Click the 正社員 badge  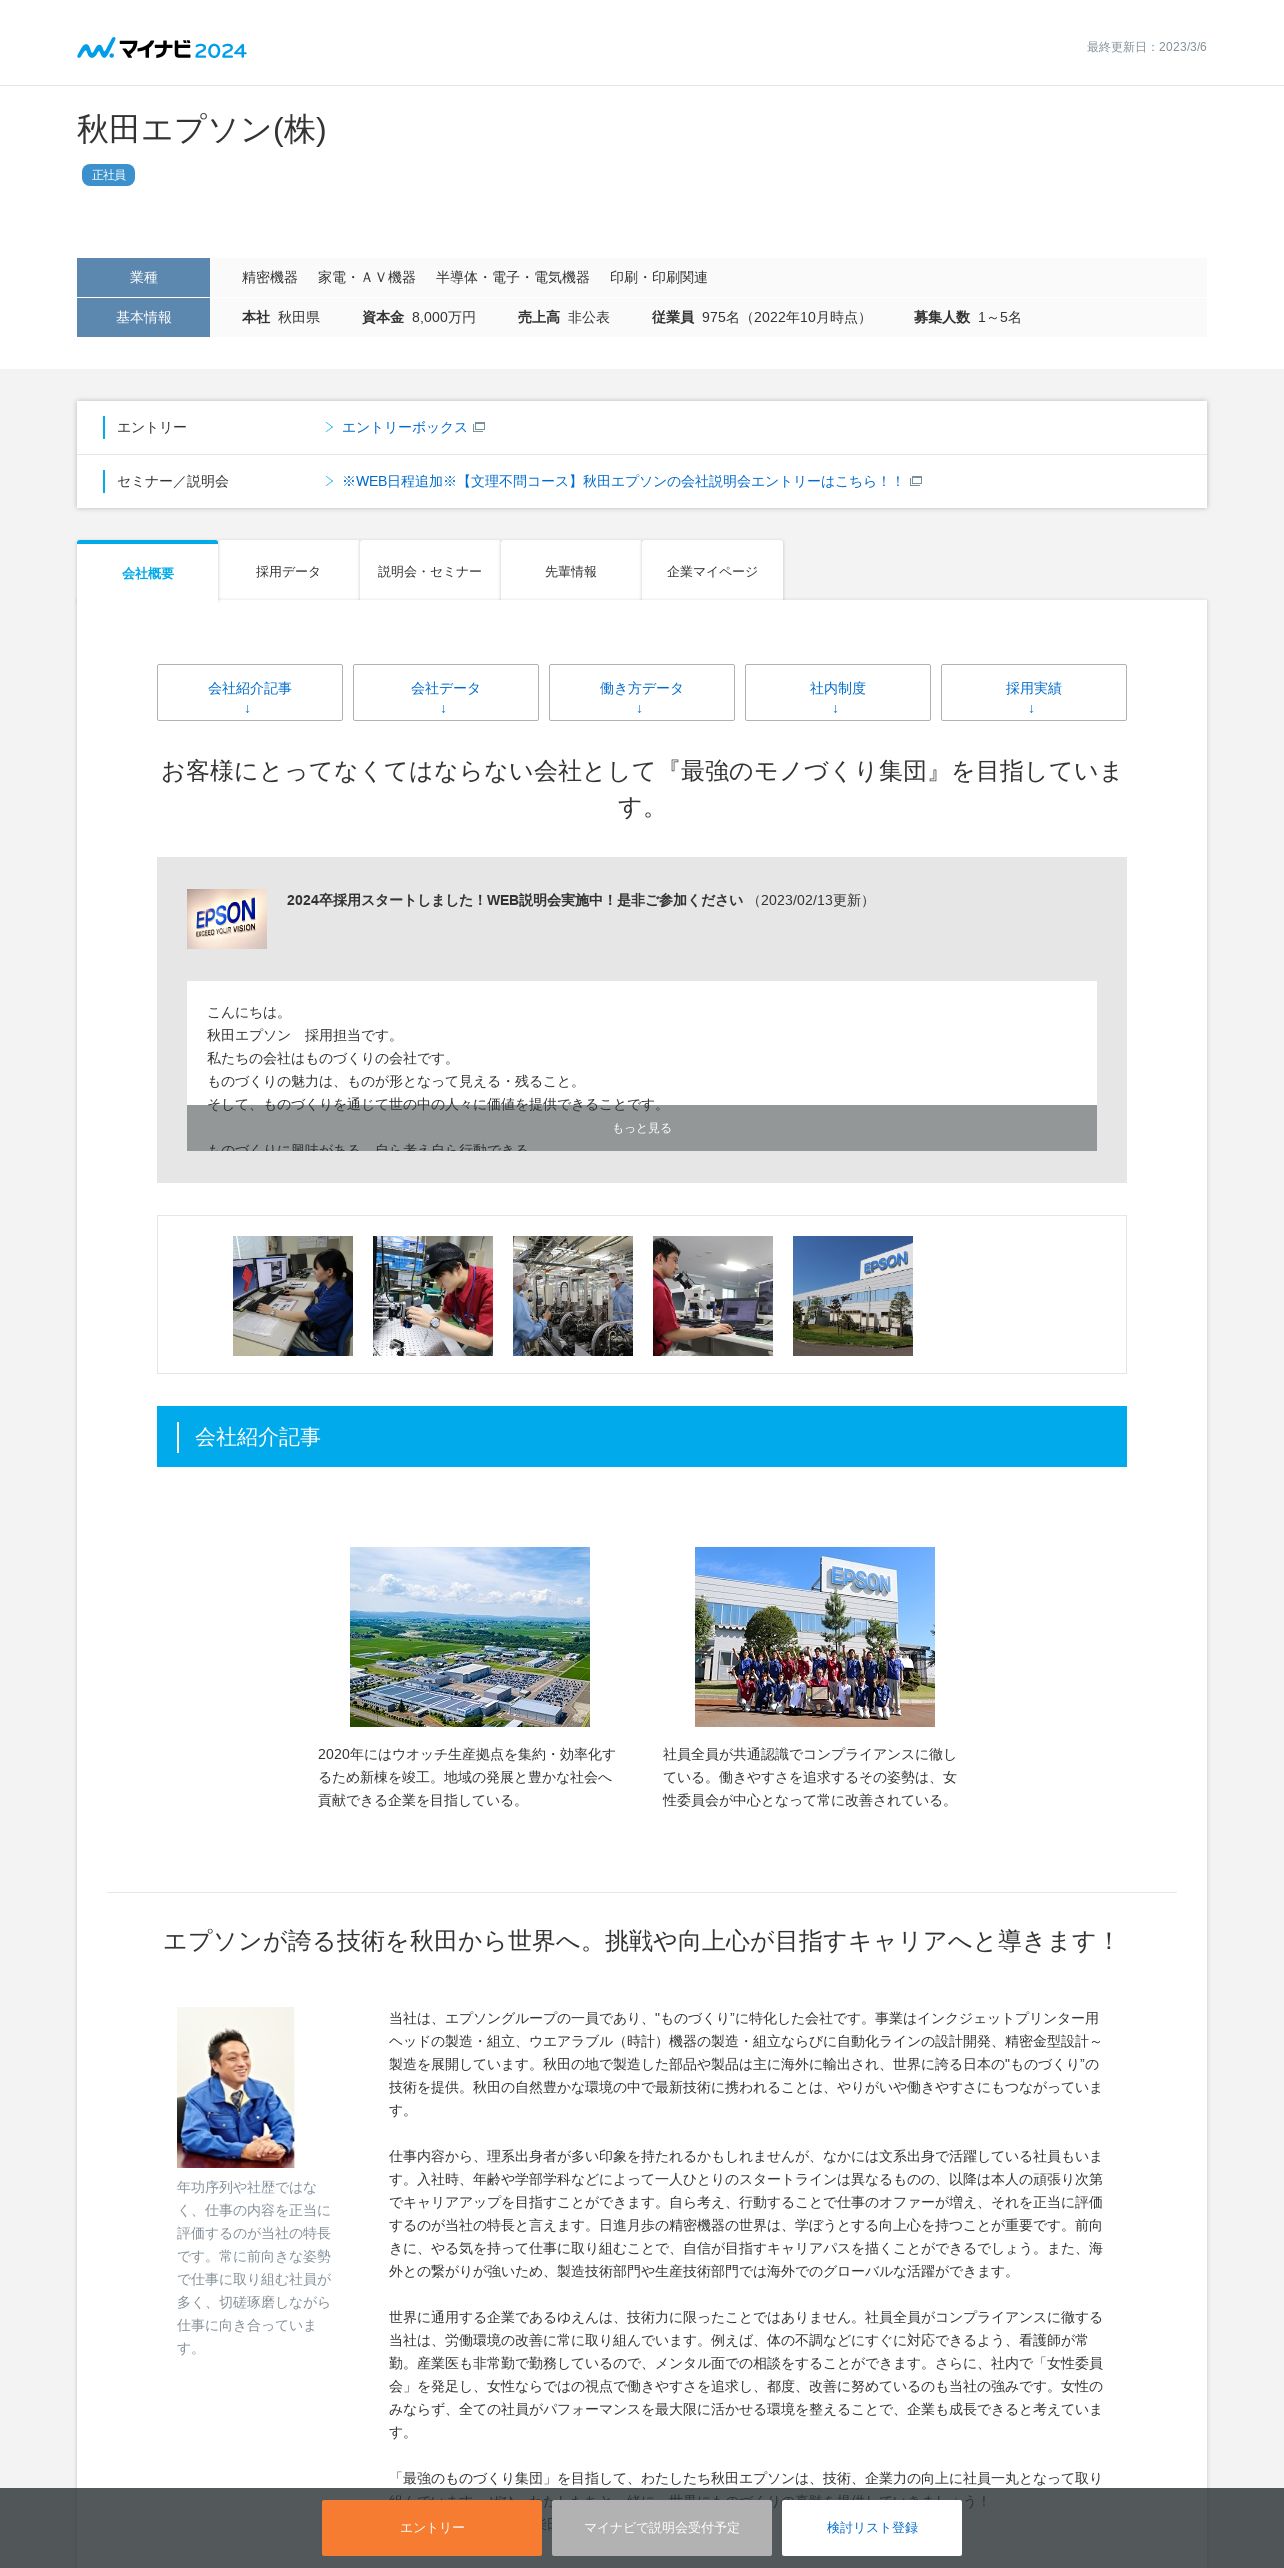108,175
